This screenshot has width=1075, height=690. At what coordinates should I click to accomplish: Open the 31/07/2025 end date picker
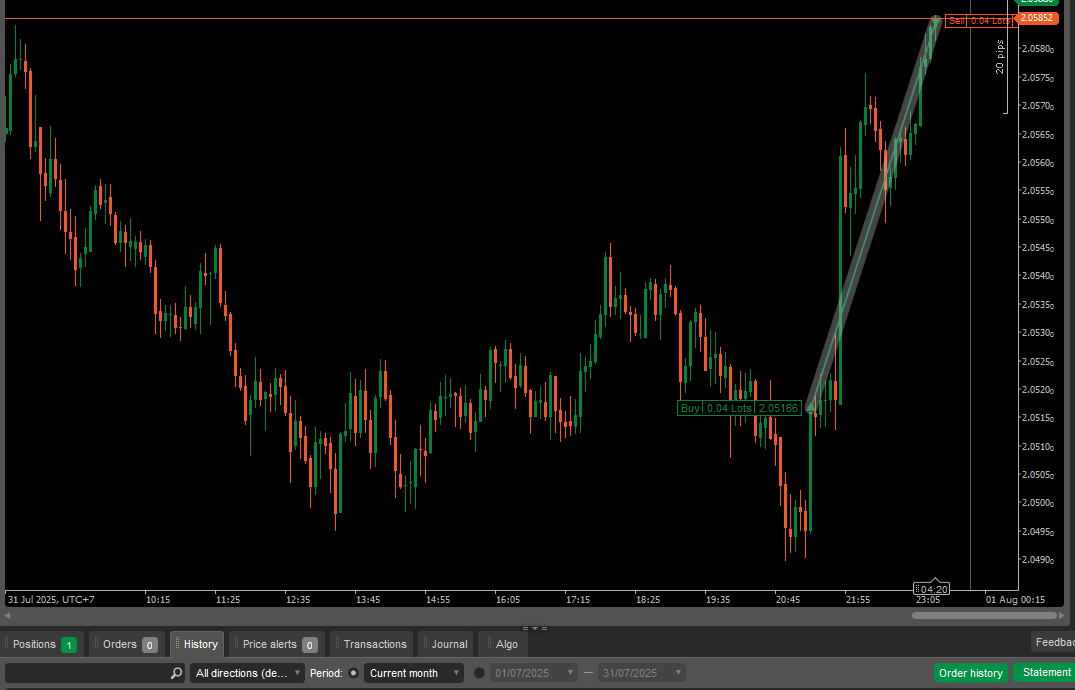[x=641, y=673]
